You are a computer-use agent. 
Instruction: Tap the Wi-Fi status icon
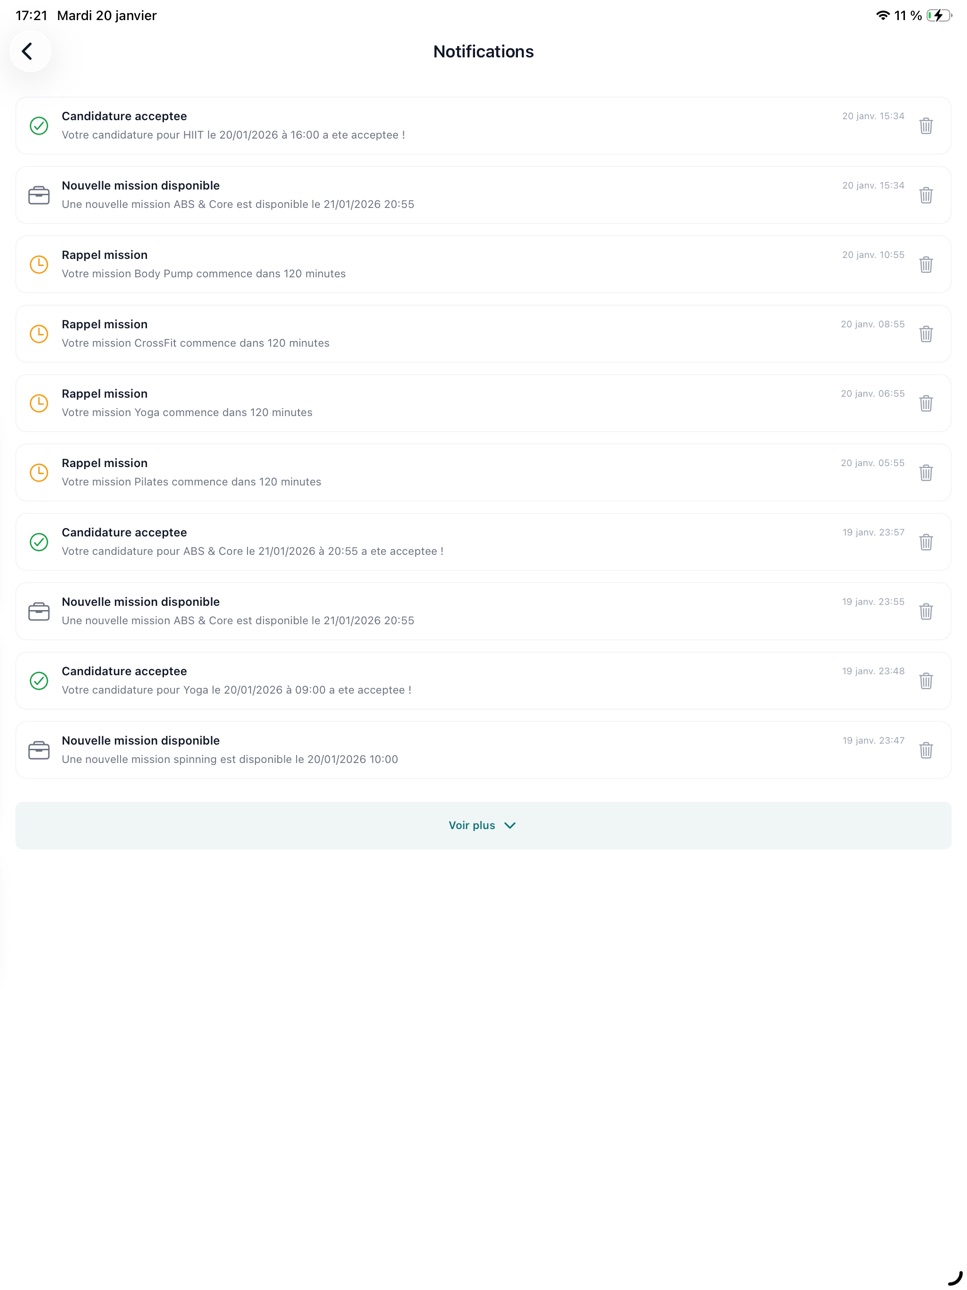point(882,15)
